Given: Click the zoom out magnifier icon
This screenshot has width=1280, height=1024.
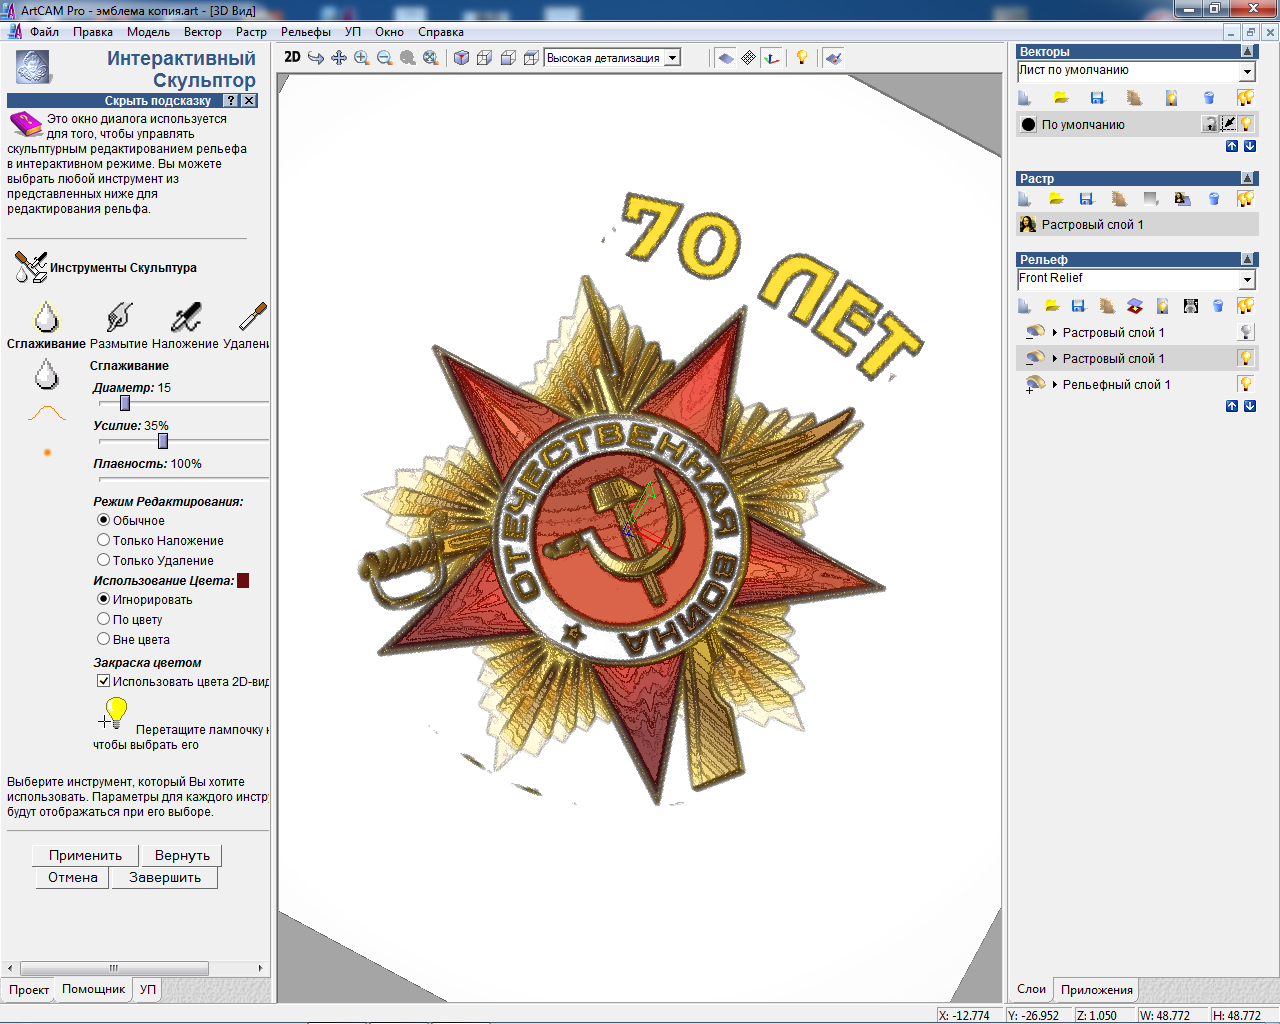Looking at the screenshot, I should (x=385, y=58).
